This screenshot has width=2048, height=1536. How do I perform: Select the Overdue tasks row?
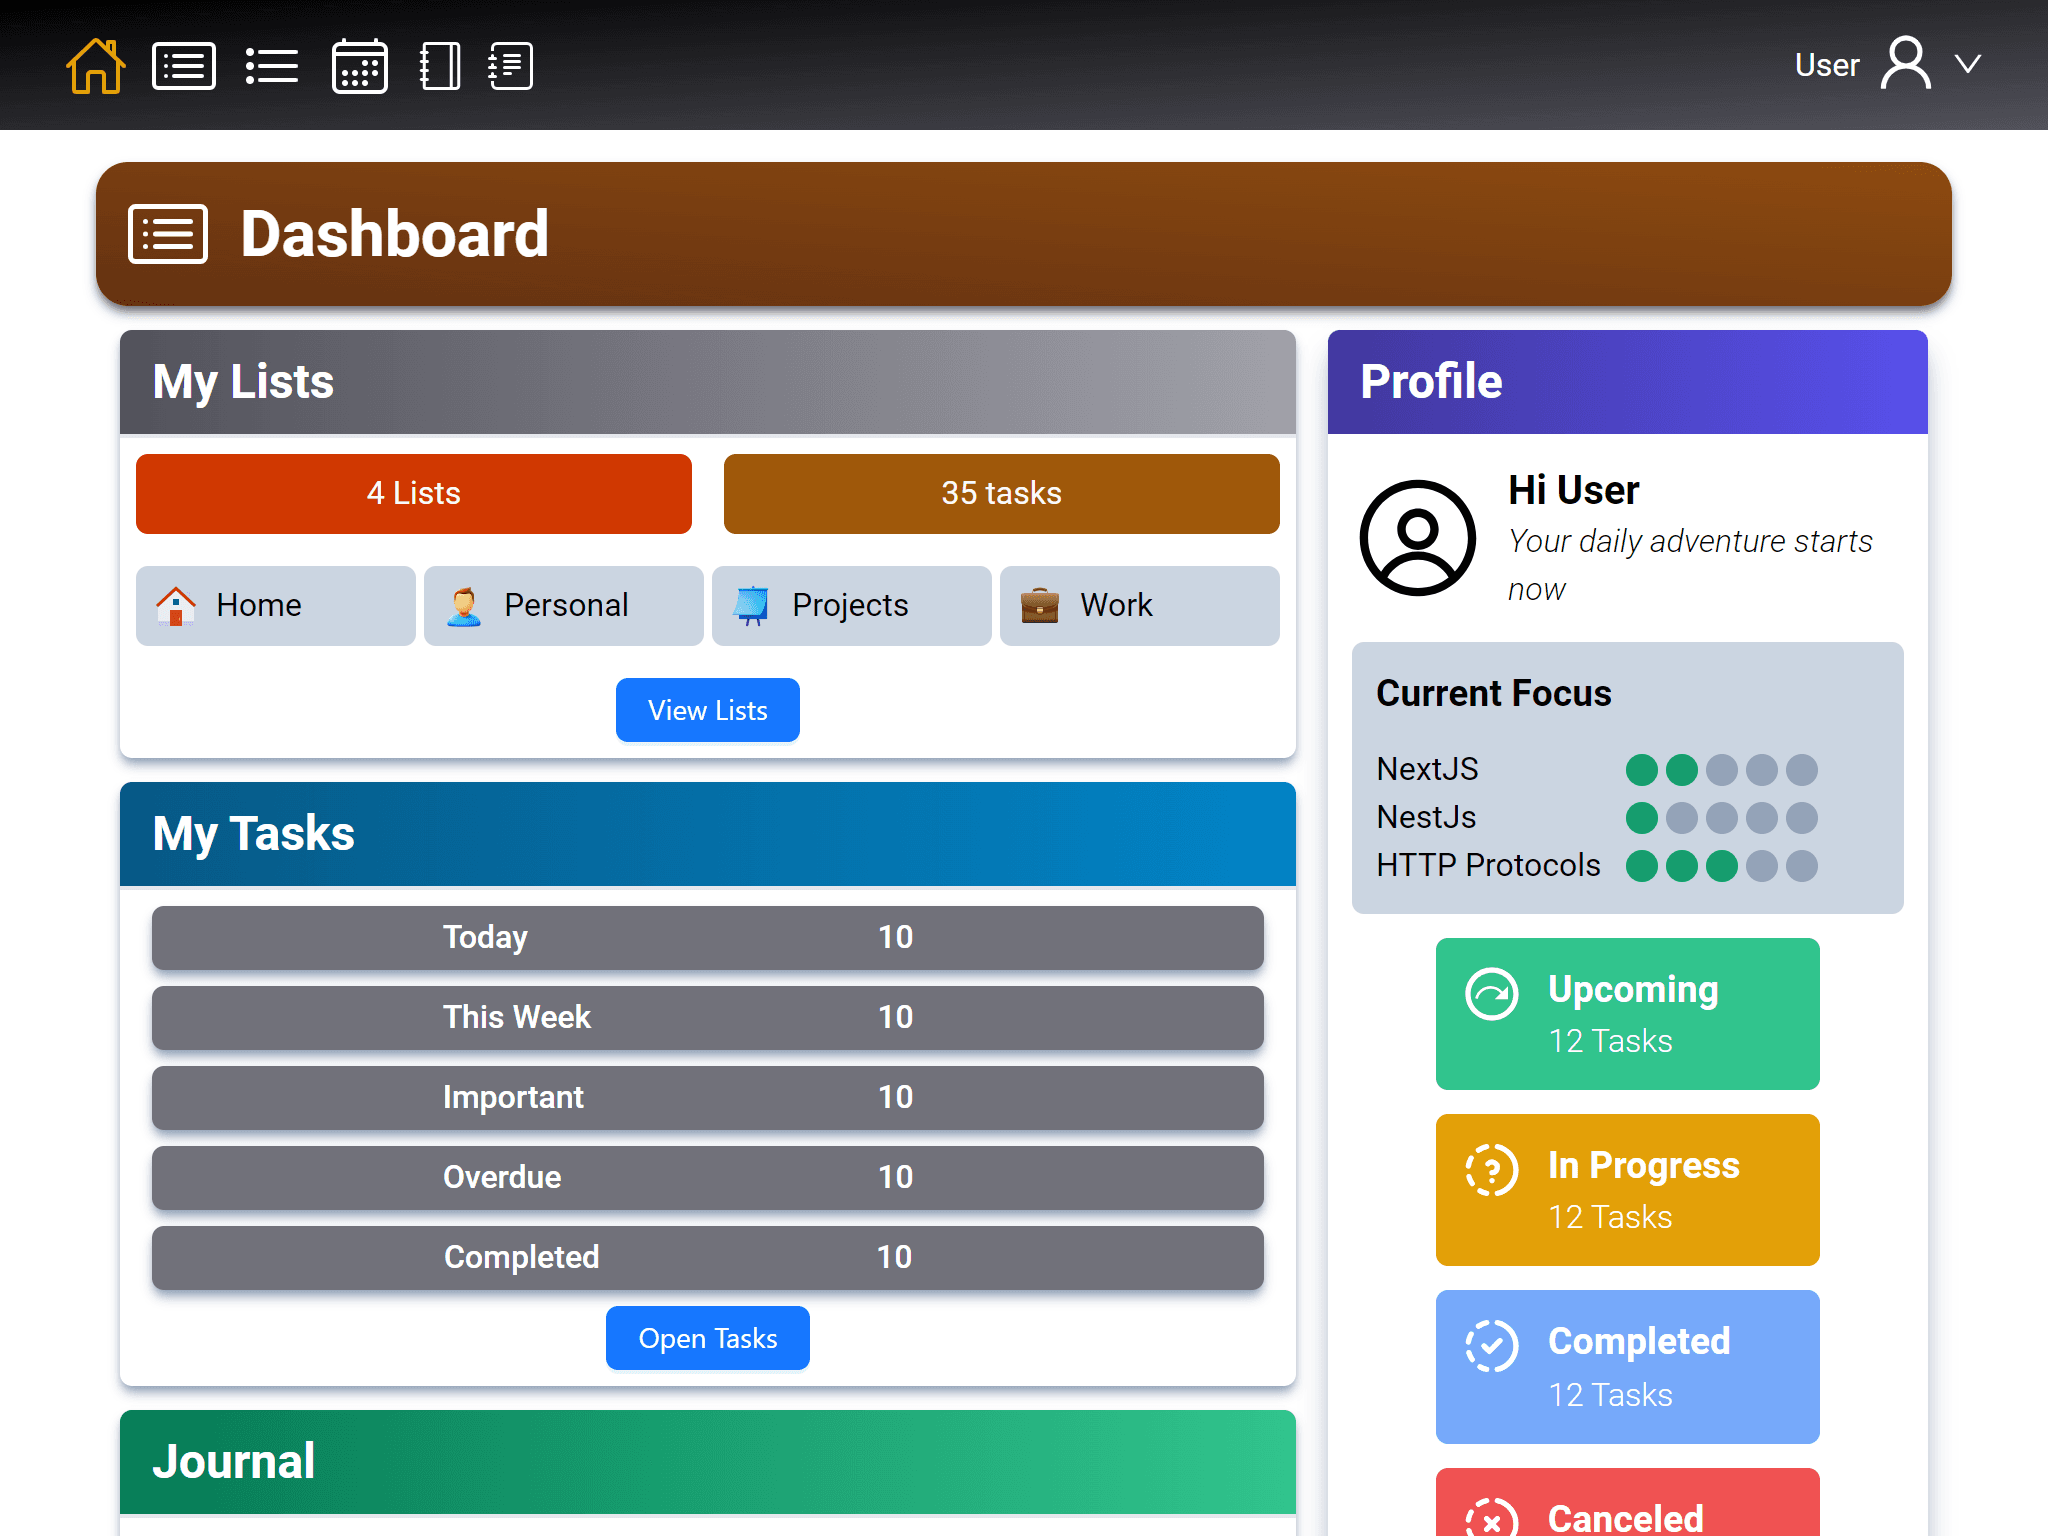[708, 1178]
